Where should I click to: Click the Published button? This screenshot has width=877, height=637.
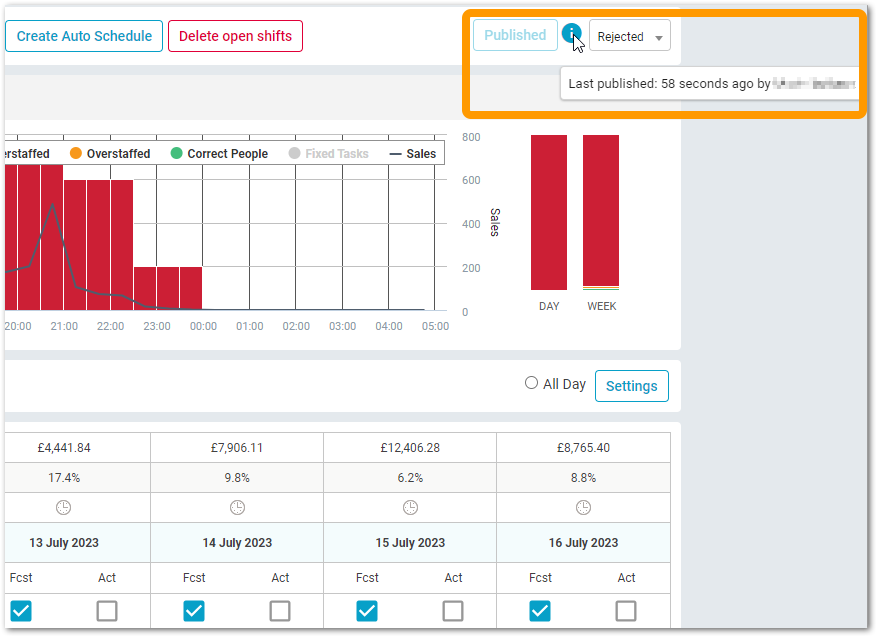point(515,35)
